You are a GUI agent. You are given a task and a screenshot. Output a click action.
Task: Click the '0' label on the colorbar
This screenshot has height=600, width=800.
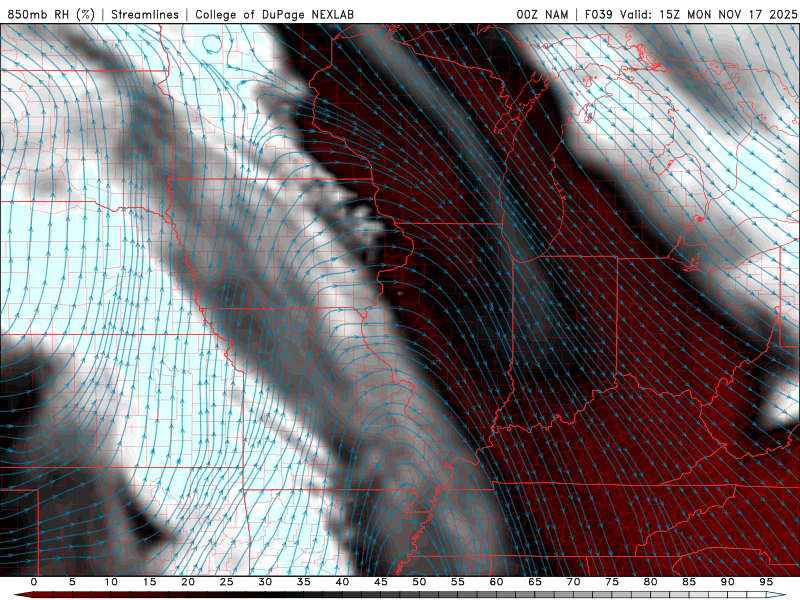click(x=34, y=582)
